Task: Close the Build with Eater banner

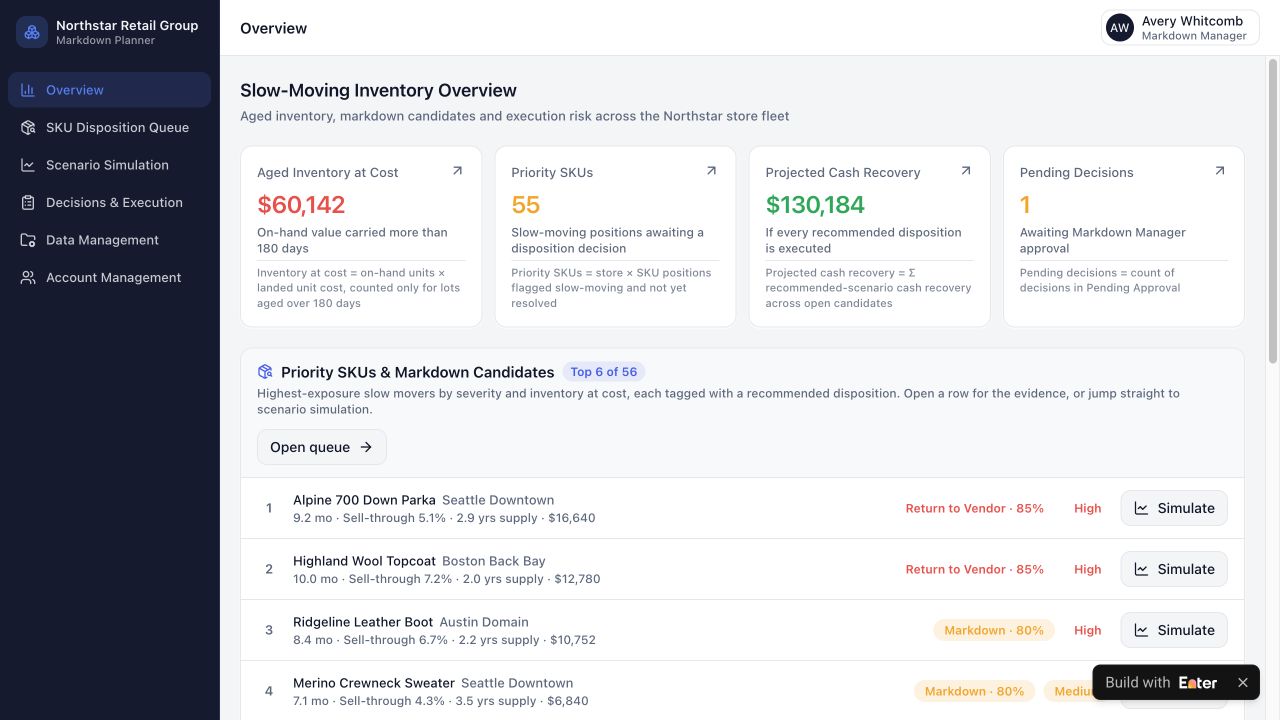Action: pos(1242,683)
